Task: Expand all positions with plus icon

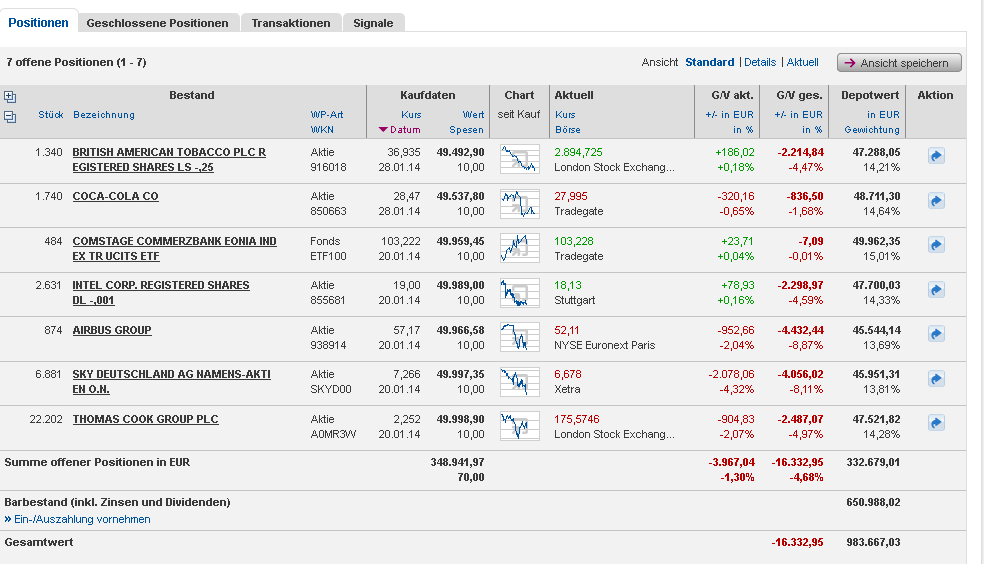Action: click(10, 97)
